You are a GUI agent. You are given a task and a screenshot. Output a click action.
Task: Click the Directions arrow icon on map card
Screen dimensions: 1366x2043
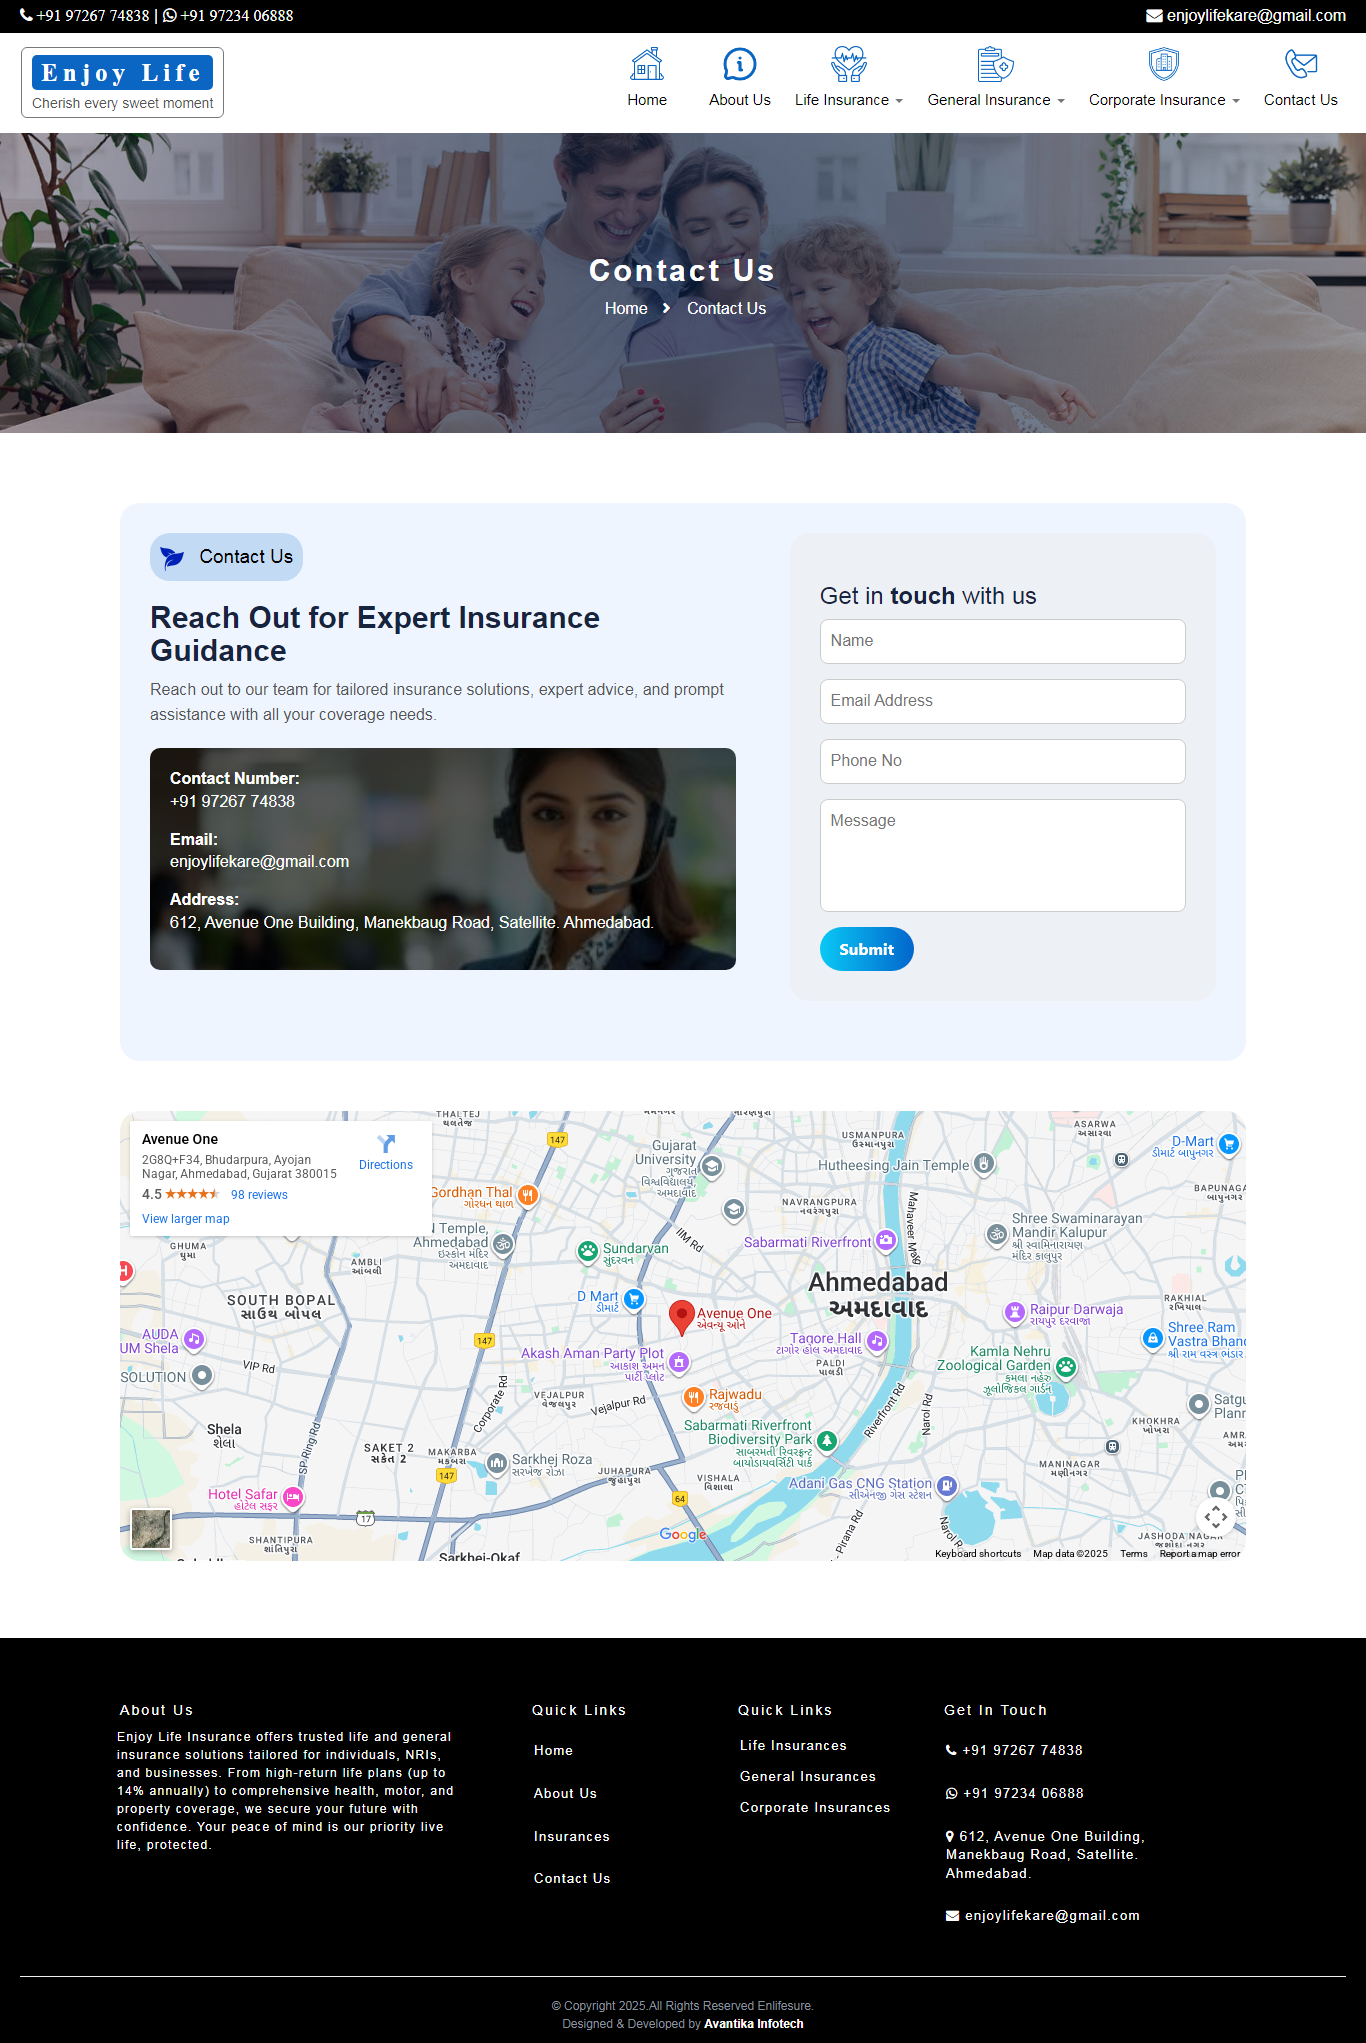tap(386, 1143)
